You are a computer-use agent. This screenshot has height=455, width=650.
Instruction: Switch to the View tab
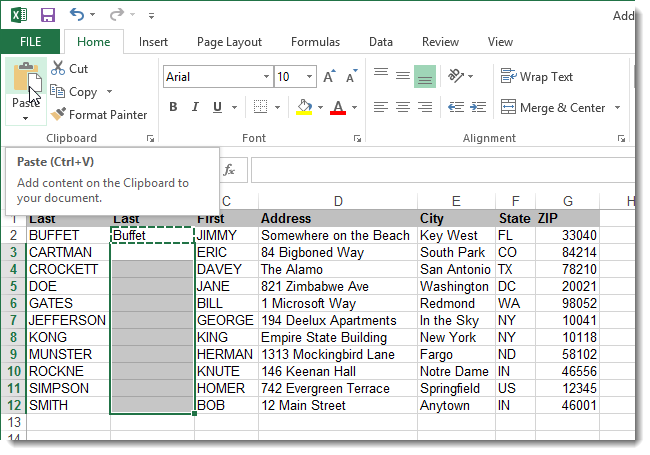(500, 42)
